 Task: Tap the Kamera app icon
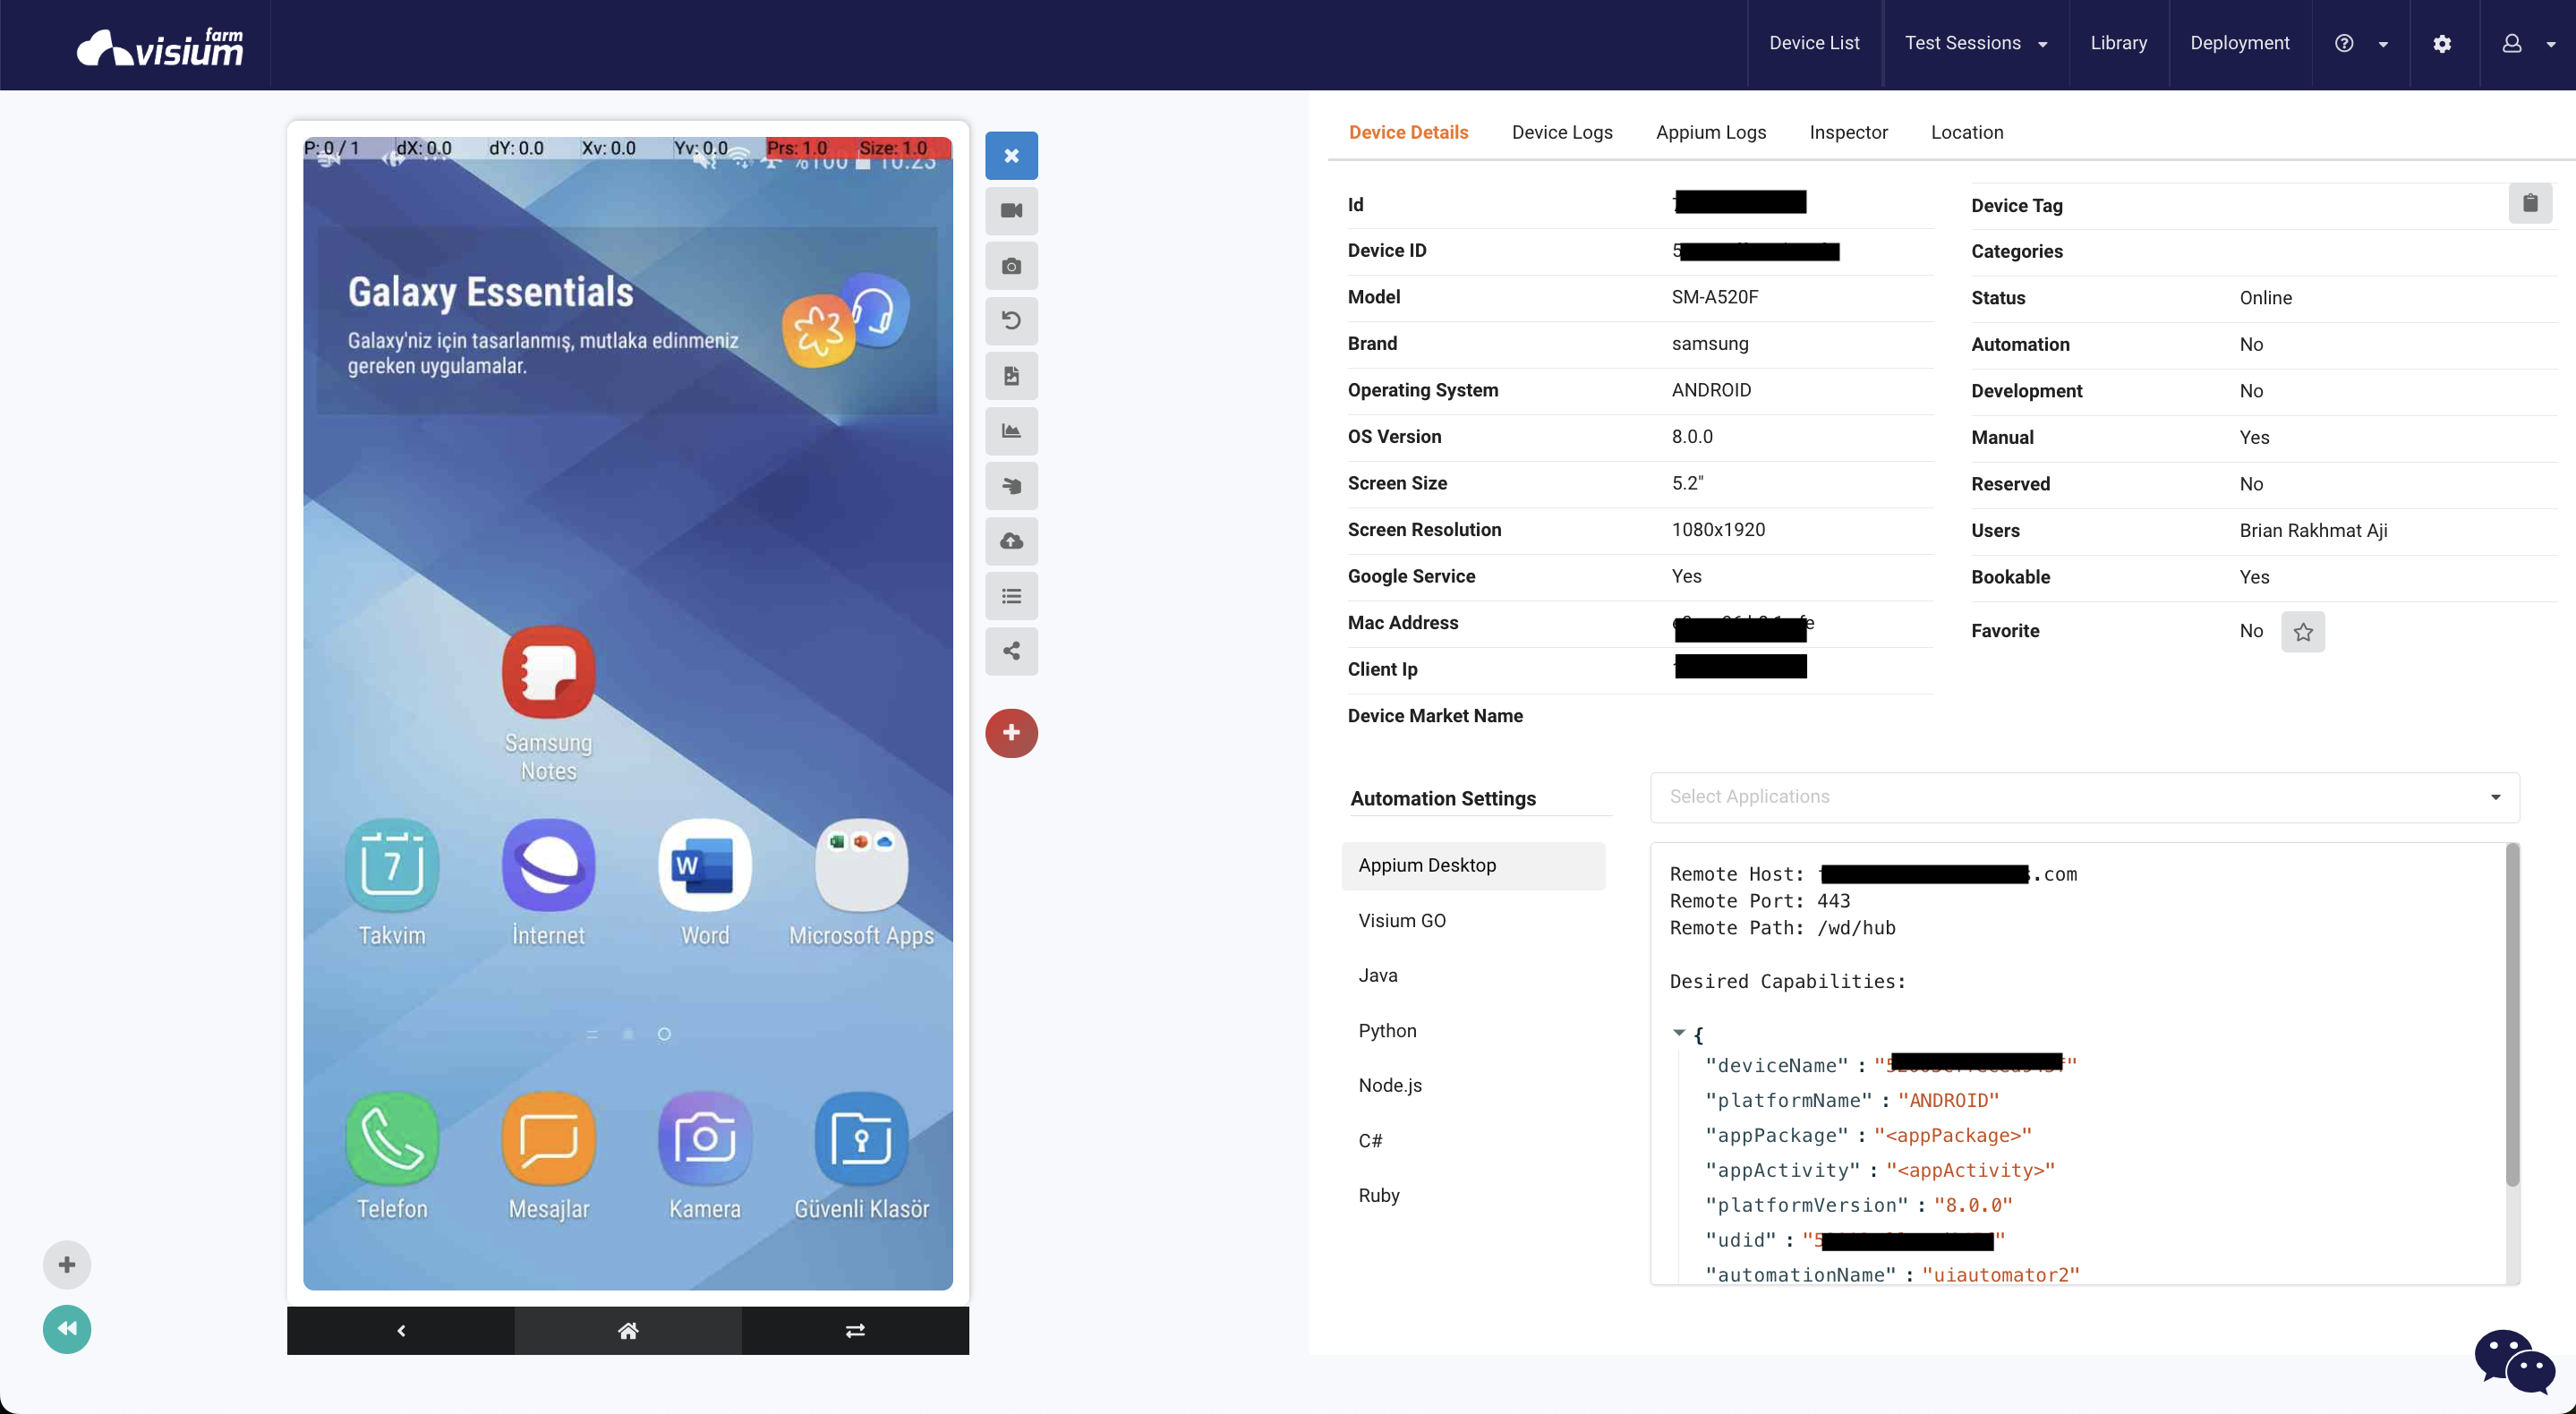point(705,1138)
